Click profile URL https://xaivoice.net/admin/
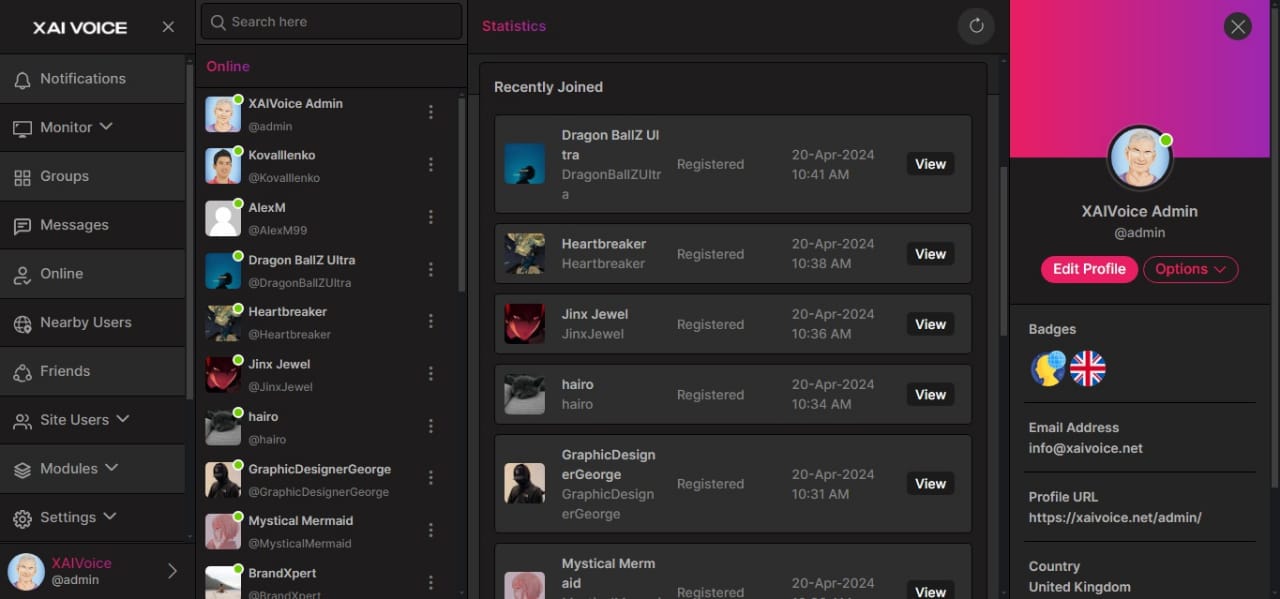Screen dimensions: 1280x599 (1115, 517)
